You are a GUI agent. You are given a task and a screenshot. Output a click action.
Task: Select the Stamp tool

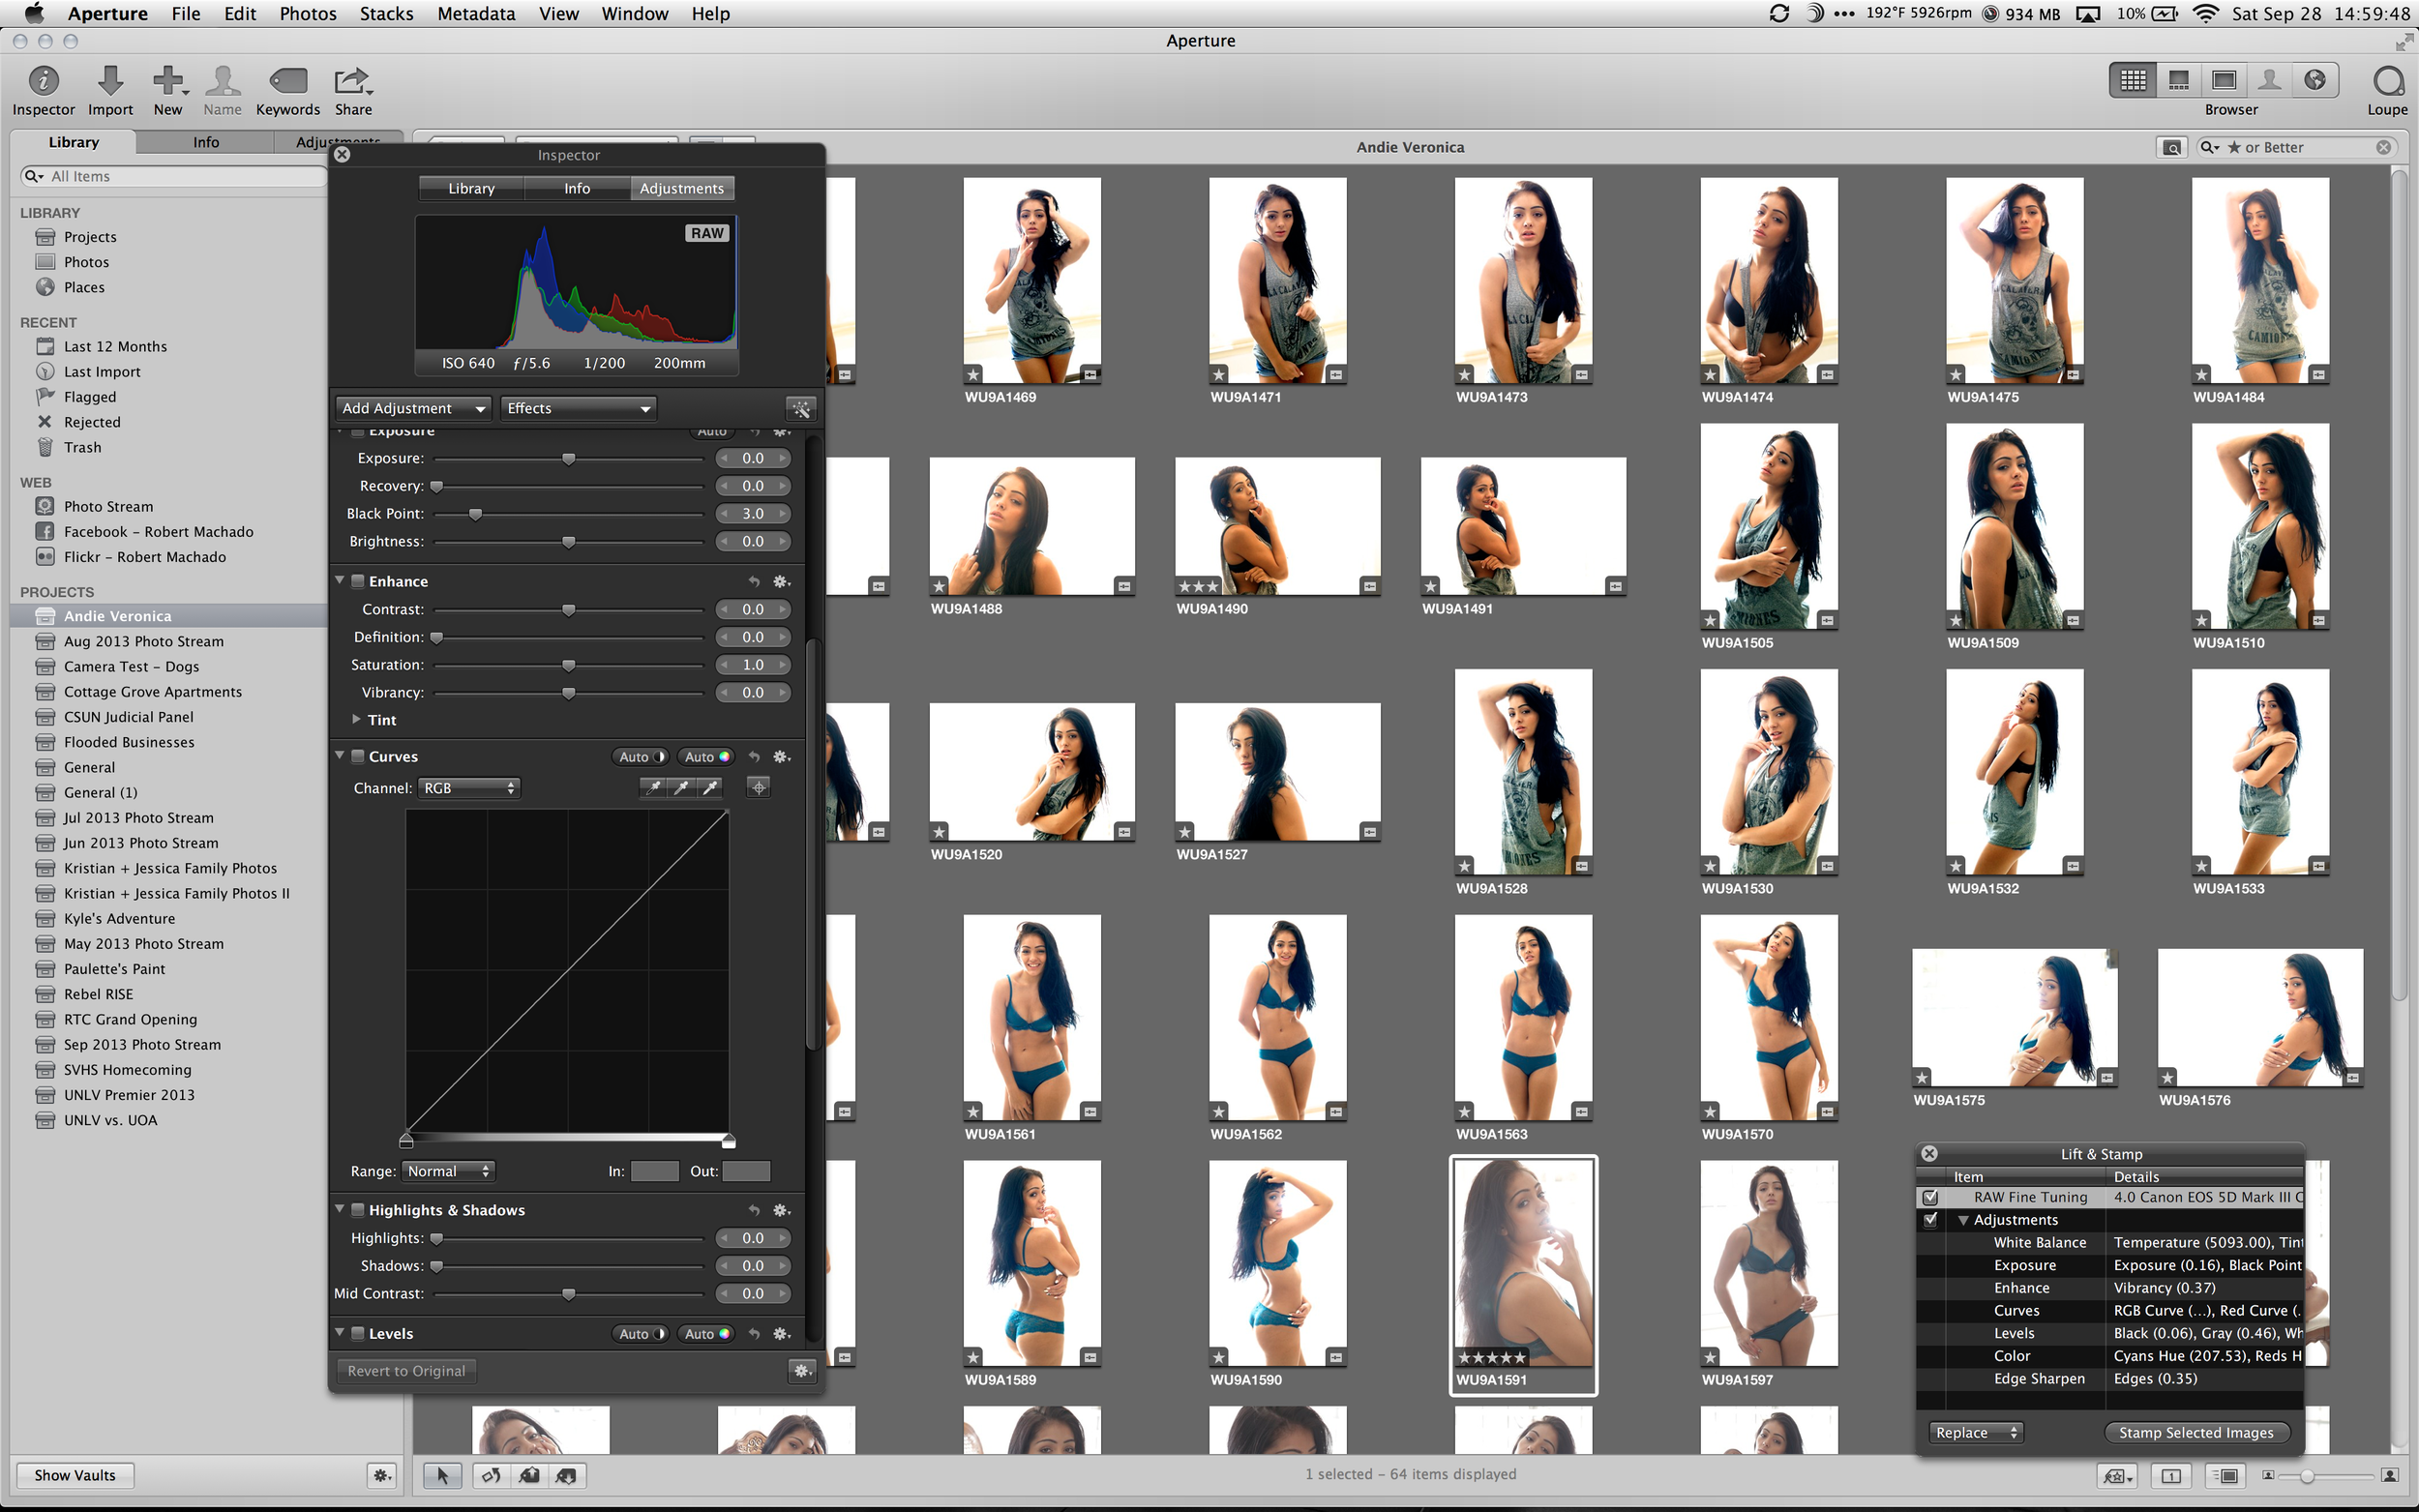567,1474
